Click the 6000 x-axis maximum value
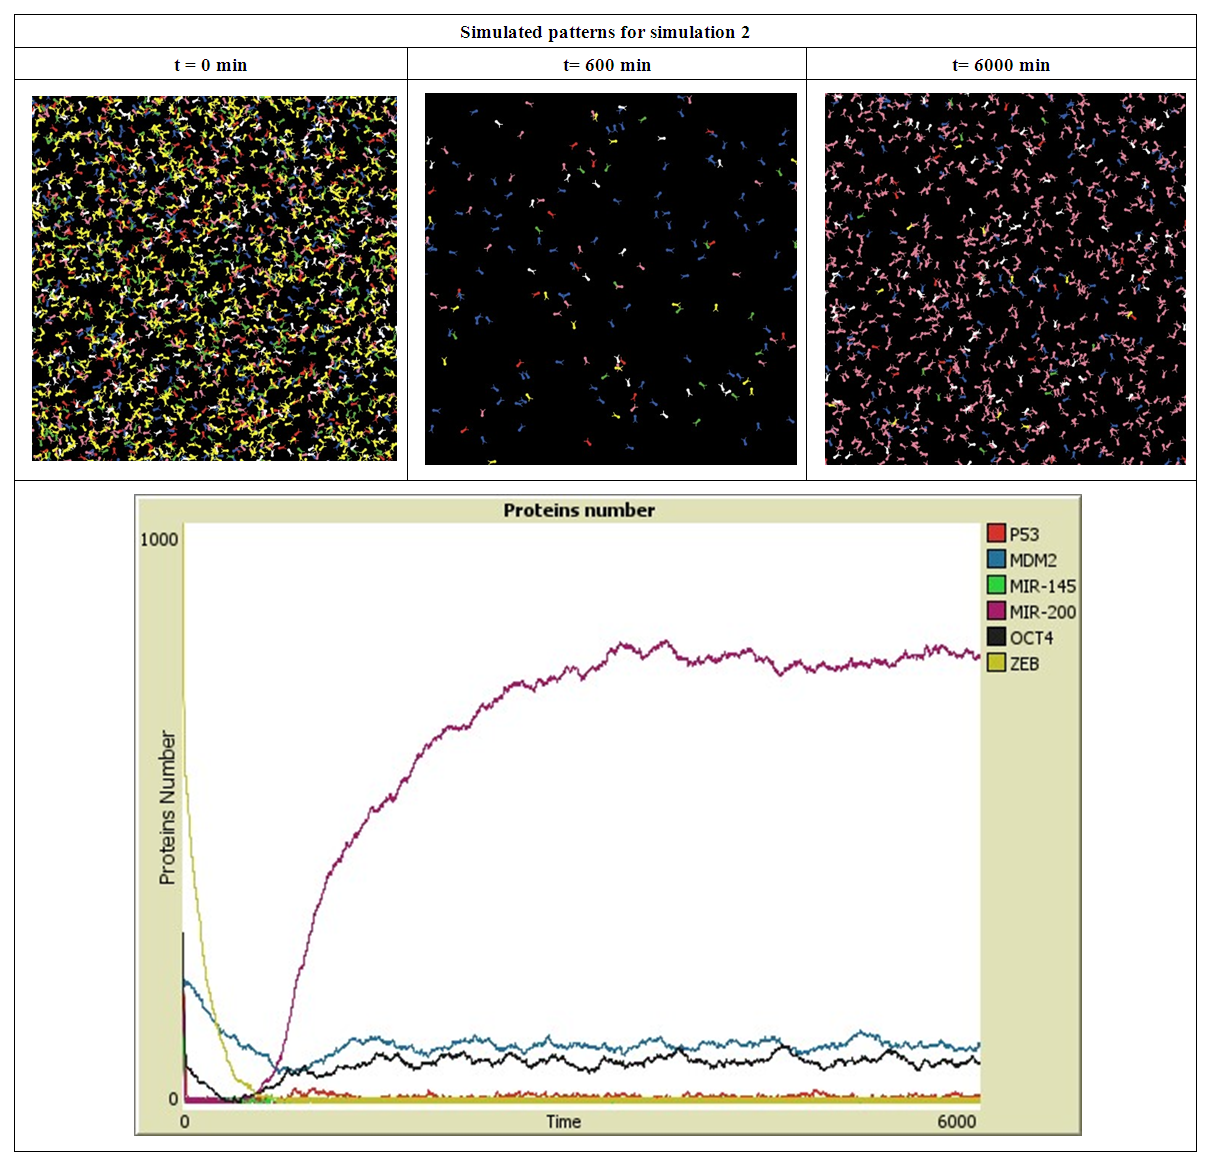The height and width of the screenshot is (1170, 1212). coord(956,1121)
